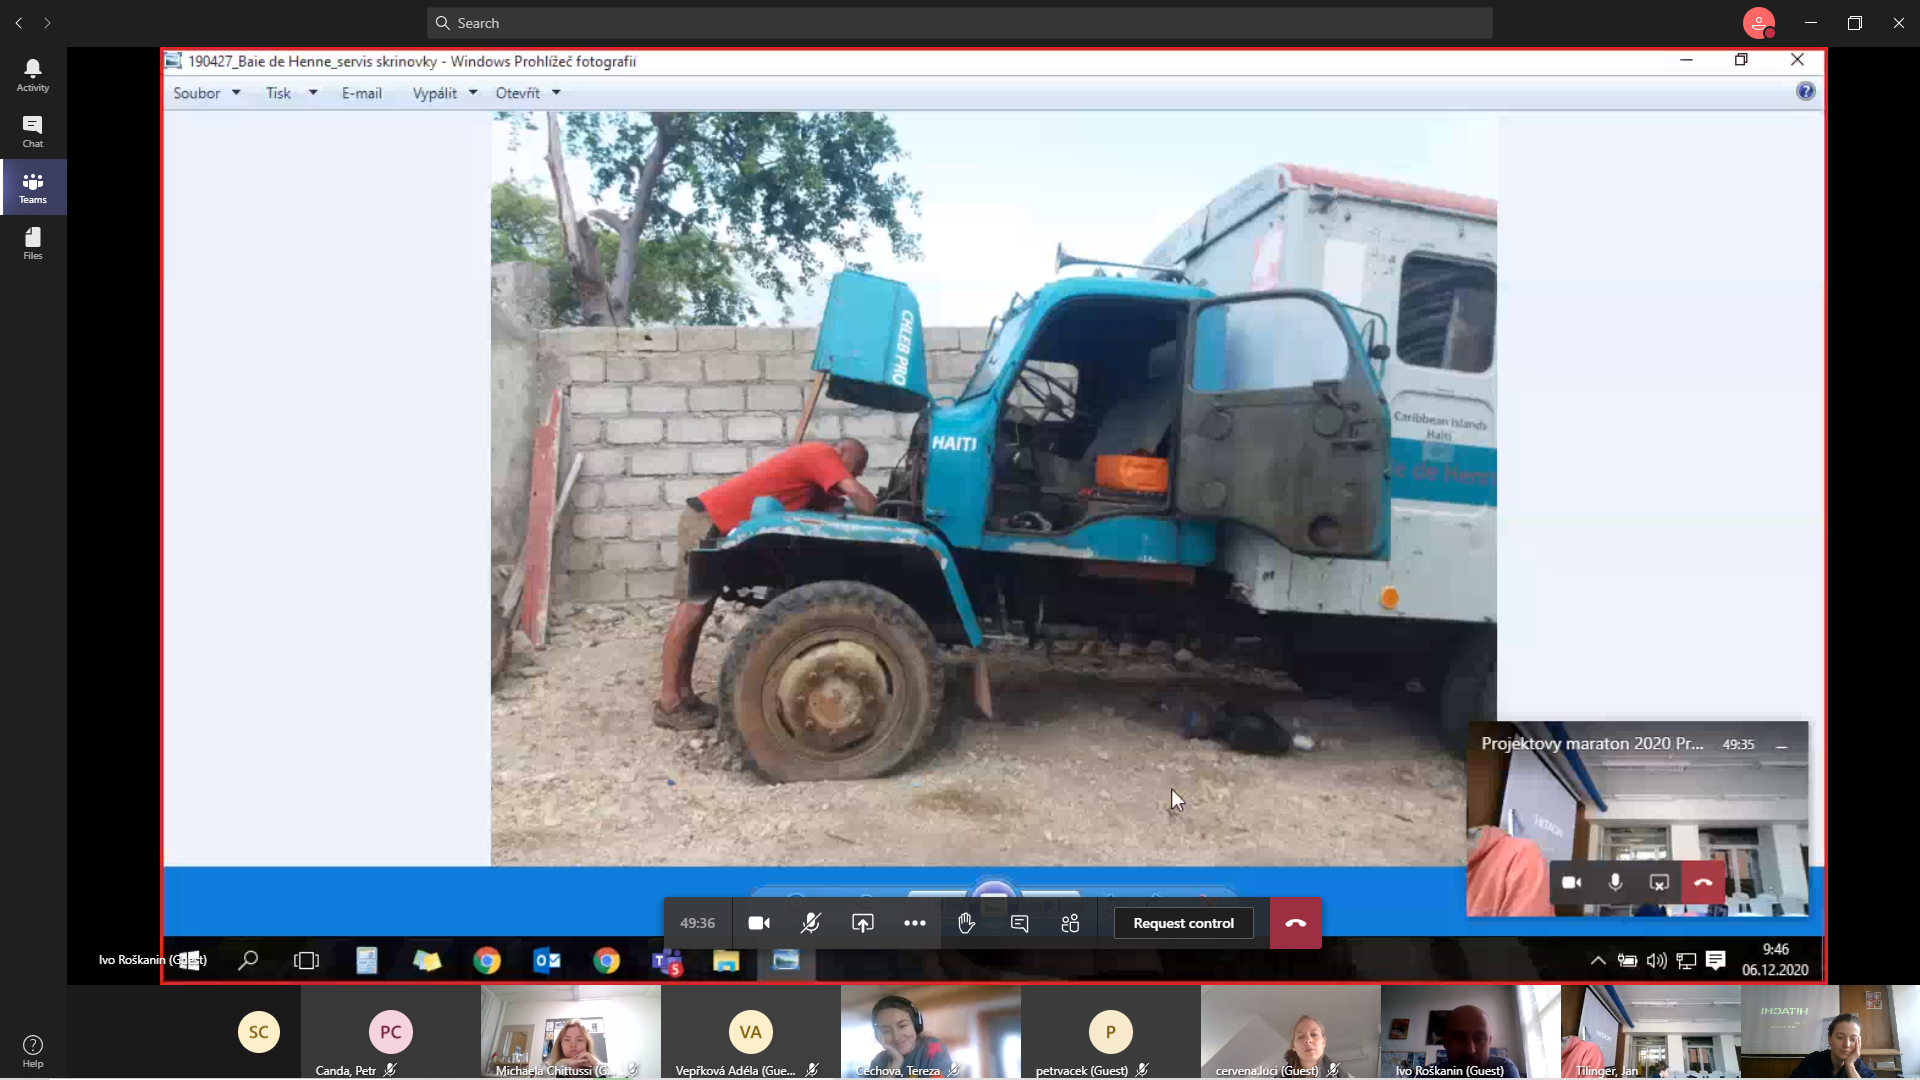This screenshot has width=1920, height=1080.
Task: Click the Request control button
Action: [x=1183, y=923]
